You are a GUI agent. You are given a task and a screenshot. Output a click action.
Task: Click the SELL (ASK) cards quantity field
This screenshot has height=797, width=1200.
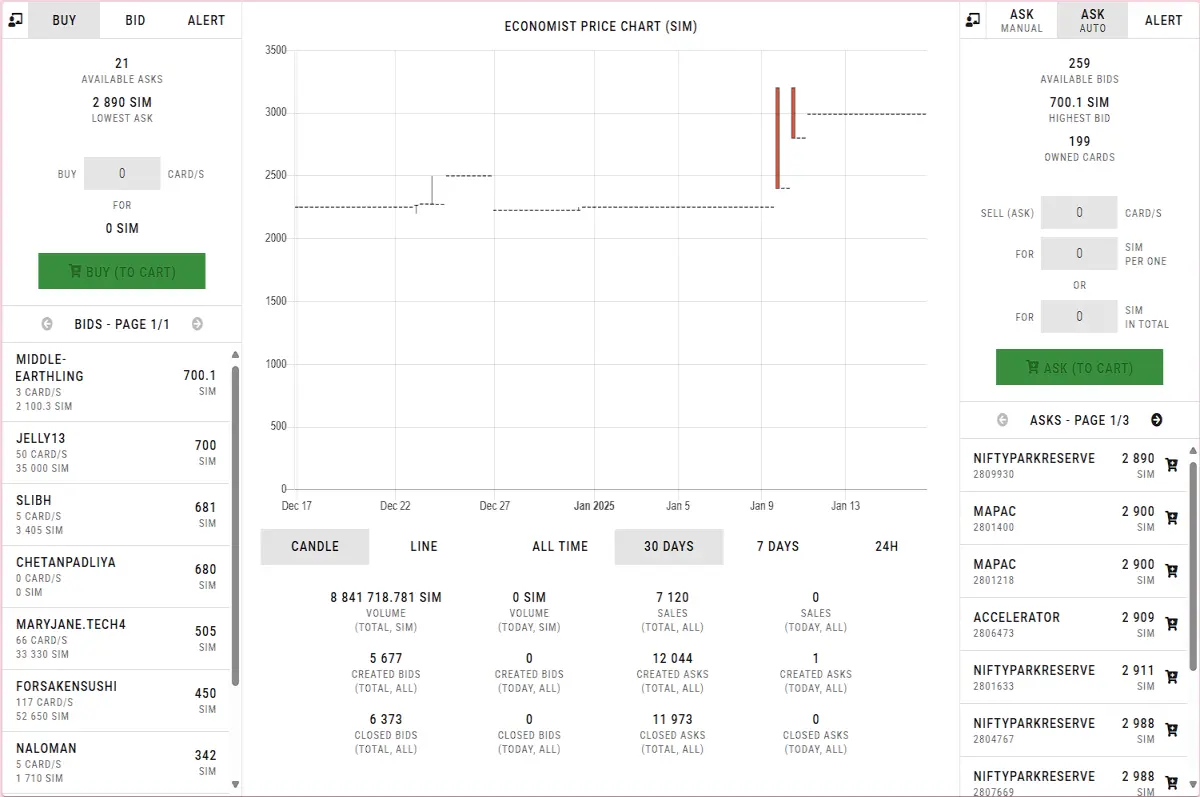coord(1079,212)
